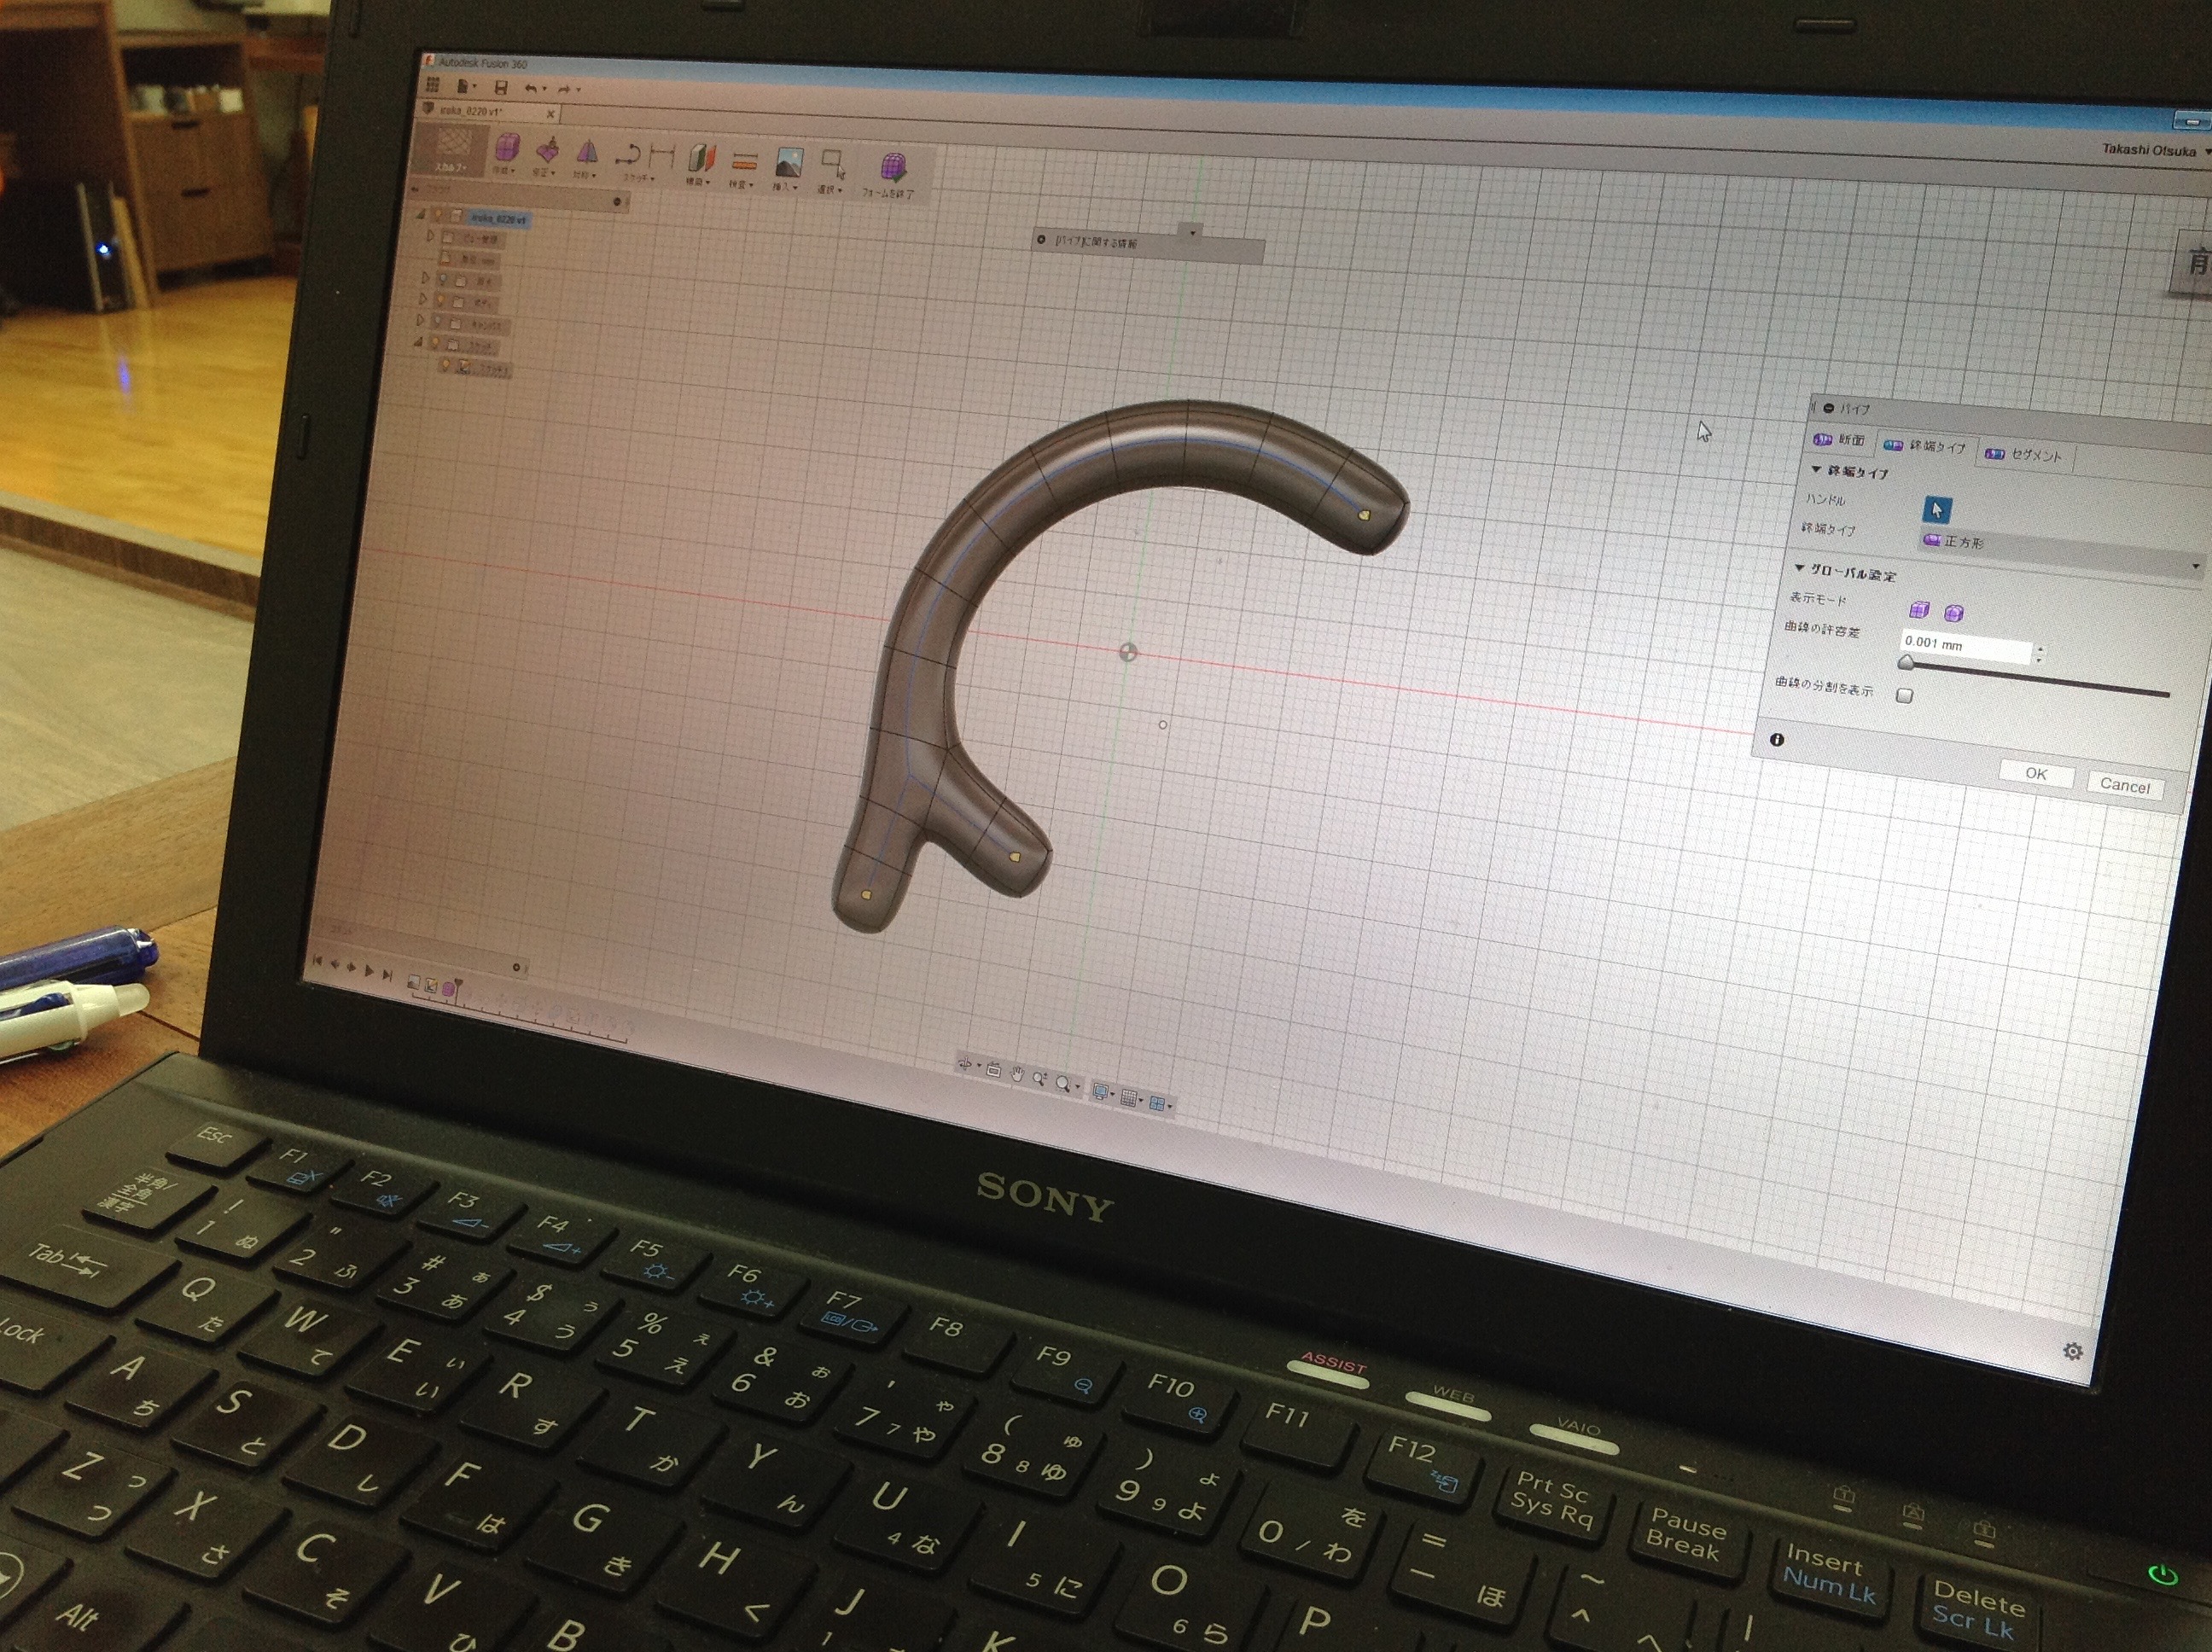Expand the first folder under the root
The width and height of the screenshot is (2212, 1652).
(x=431, y=236)
